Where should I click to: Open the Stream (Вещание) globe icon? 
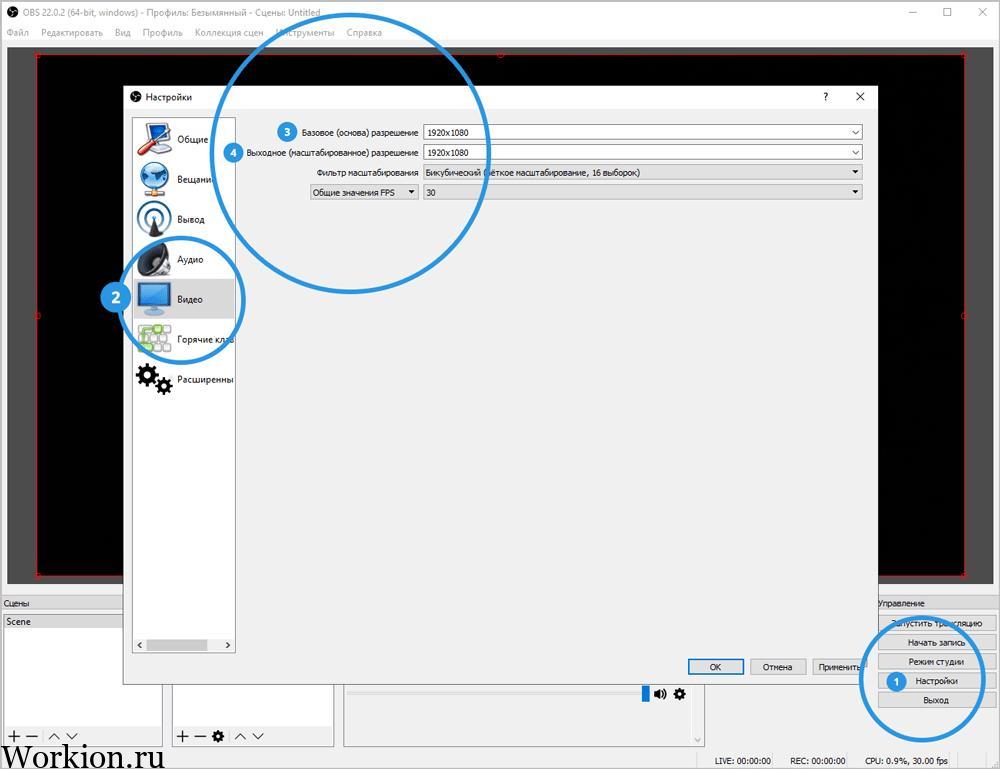point(154,179)
